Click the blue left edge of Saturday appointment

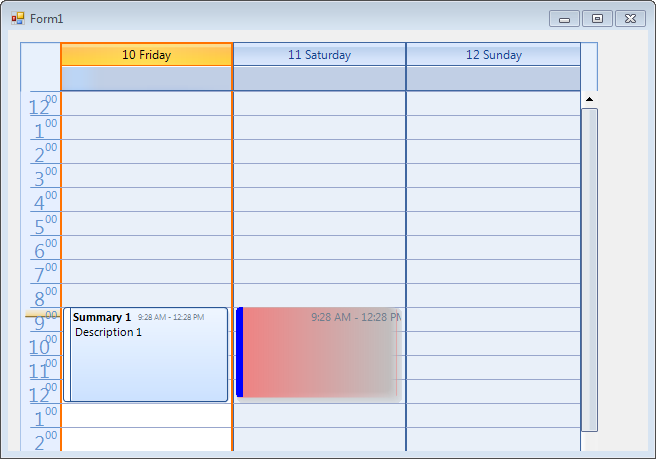pyautogui.click(x=240, y=352)
